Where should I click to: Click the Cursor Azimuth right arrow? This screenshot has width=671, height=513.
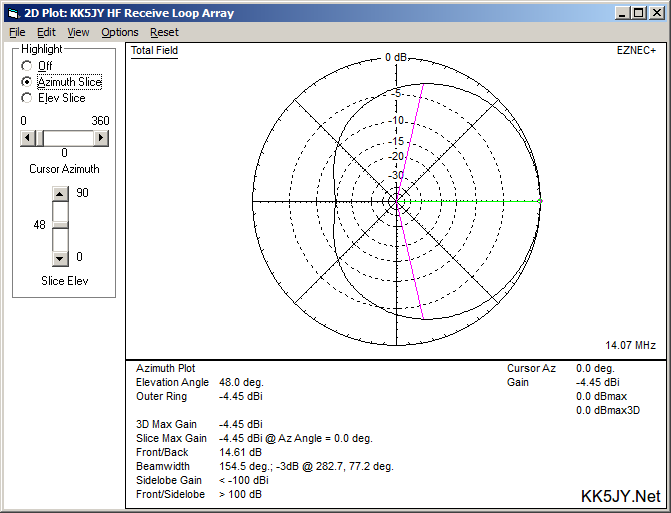pyautogui.click(x=101, y=138)
